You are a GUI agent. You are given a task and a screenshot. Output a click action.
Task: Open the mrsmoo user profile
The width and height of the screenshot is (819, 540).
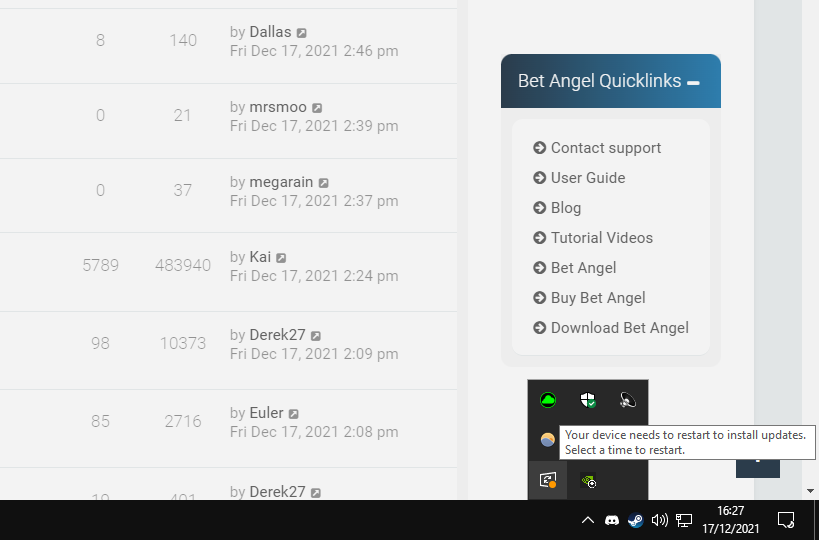[278, 107]
